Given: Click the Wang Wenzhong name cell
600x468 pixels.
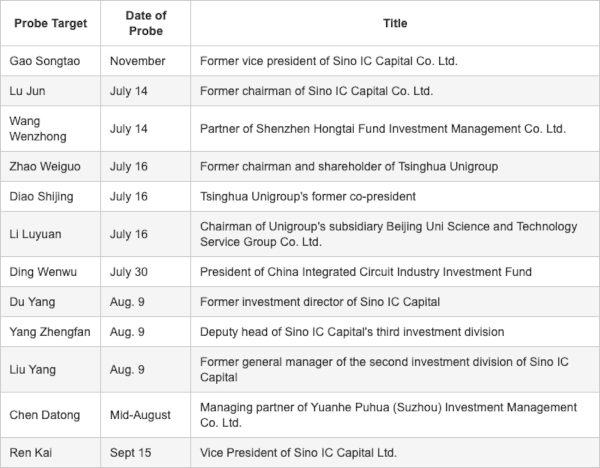Looking at the screenshot, I should click(39, 128).
